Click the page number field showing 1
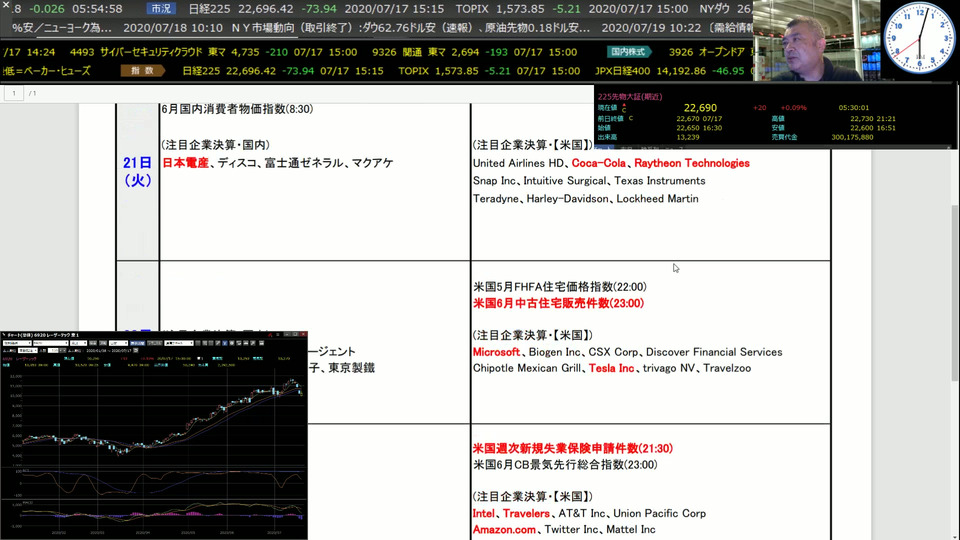This screenshot has height=540, width=960. click(x=13, y=93)
